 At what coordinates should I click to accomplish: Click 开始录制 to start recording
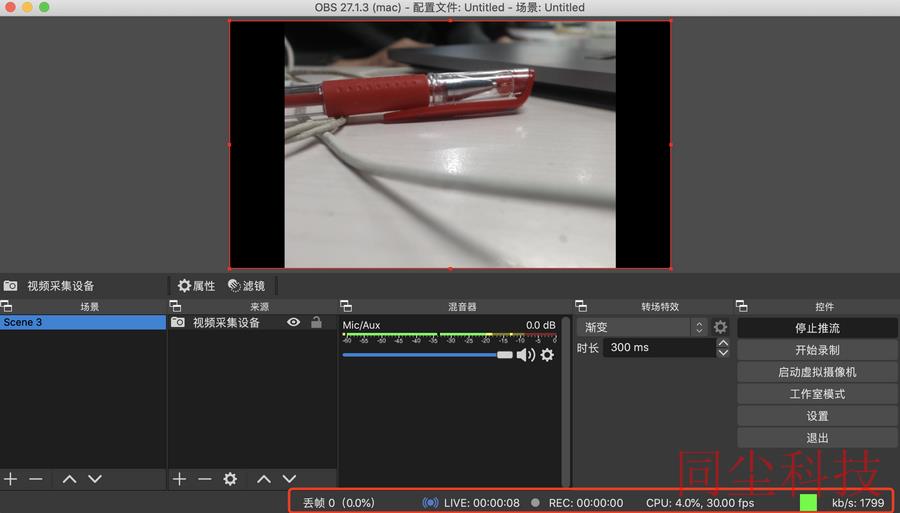(x=817, y=350)
